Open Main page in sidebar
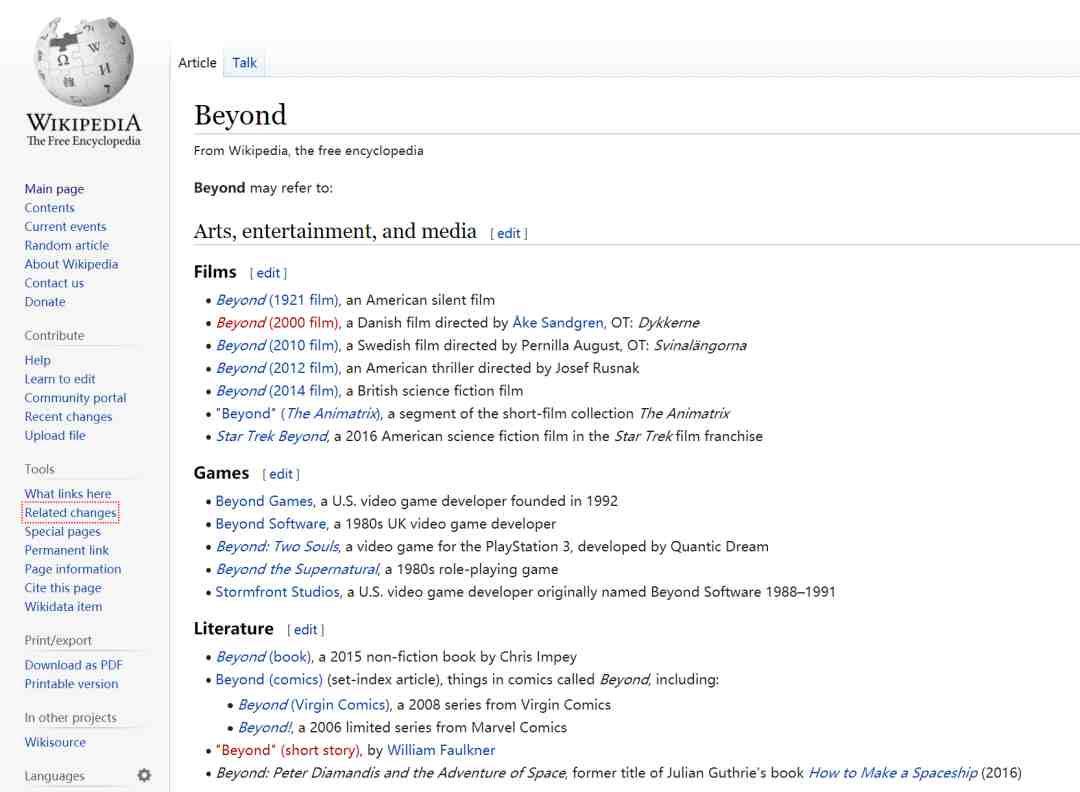Viewport: 1080px width, 792px height. tap(54, 189)
